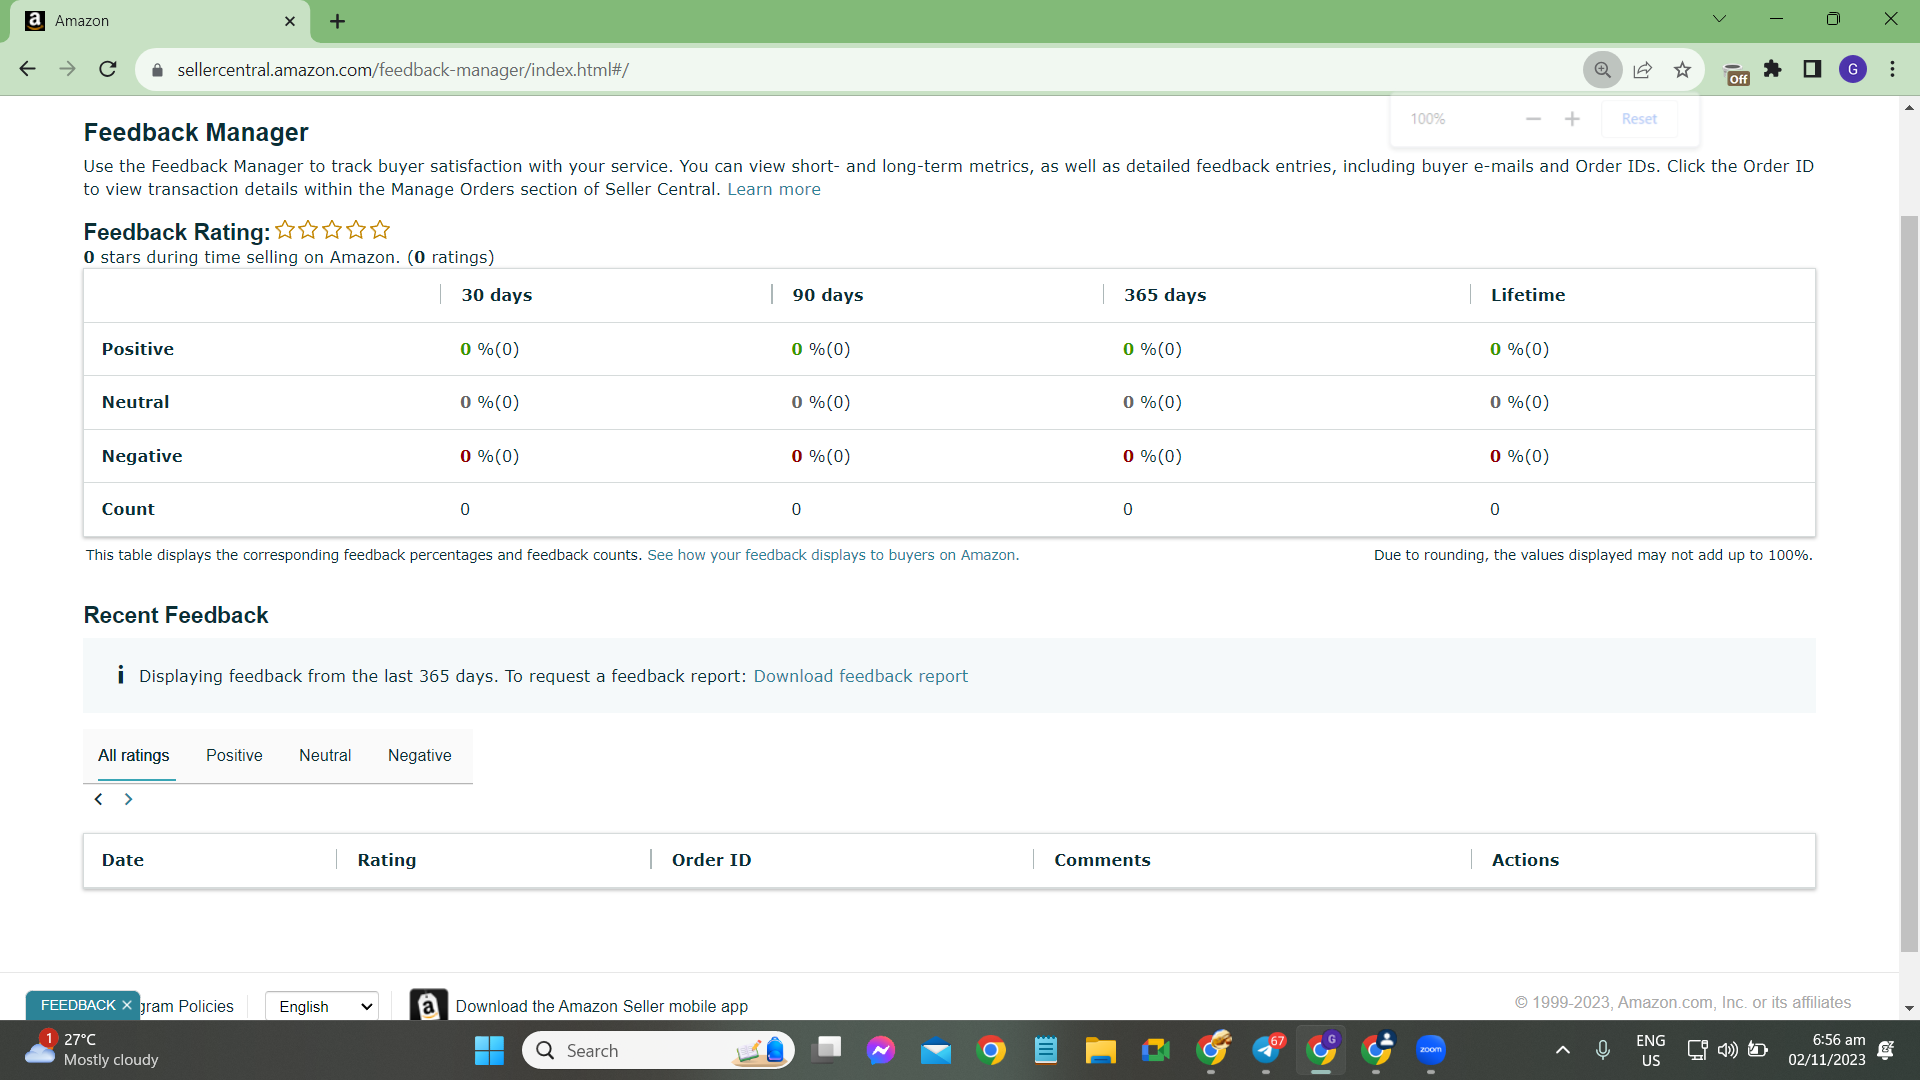
Task: Go back to the previous page
Action: [28, 69]
